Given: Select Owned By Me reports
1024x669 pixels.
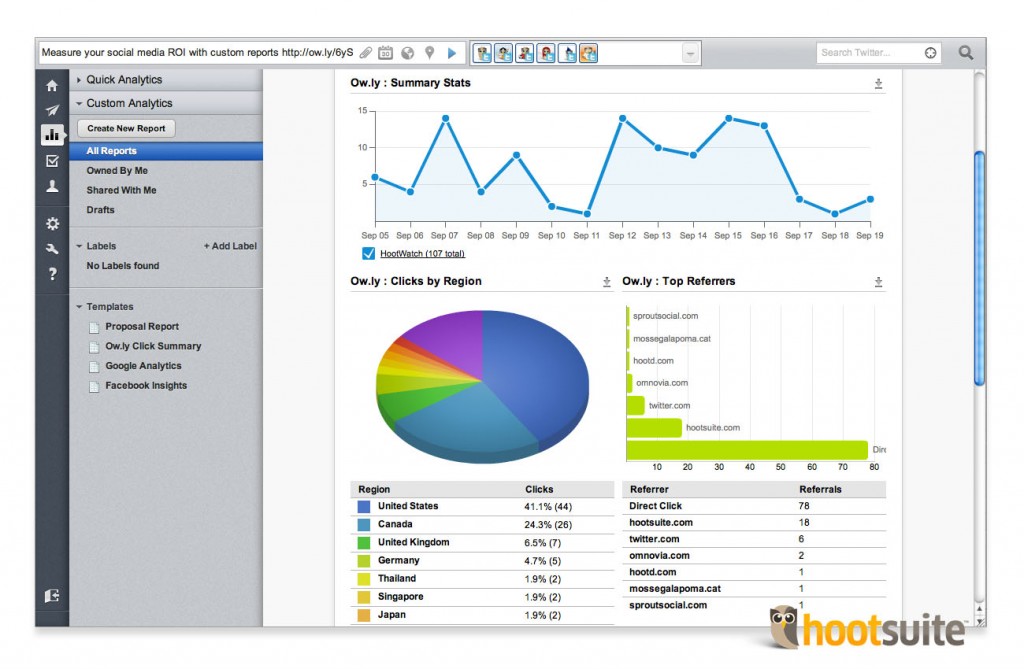Looking at the screenshot, I should click(x=117, y=171).
